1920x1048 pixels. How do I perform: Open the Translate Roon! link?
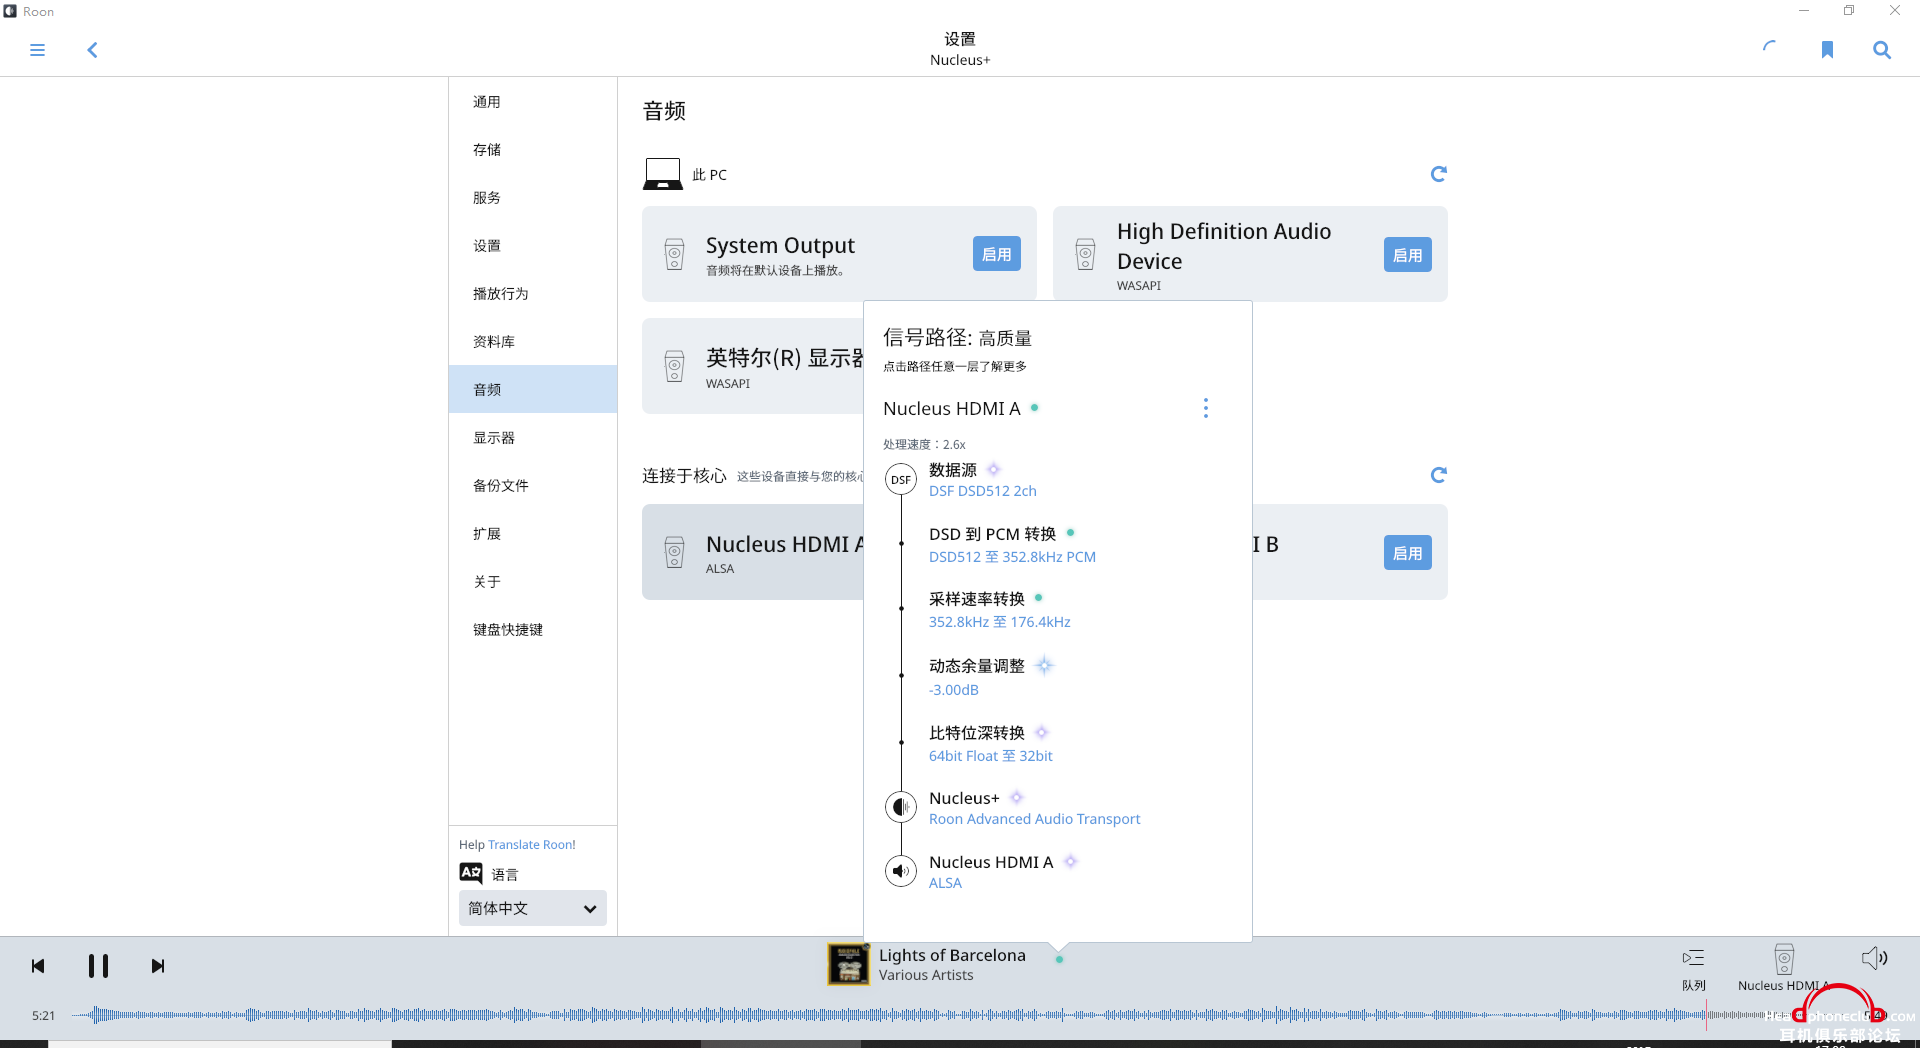[532, 845]
